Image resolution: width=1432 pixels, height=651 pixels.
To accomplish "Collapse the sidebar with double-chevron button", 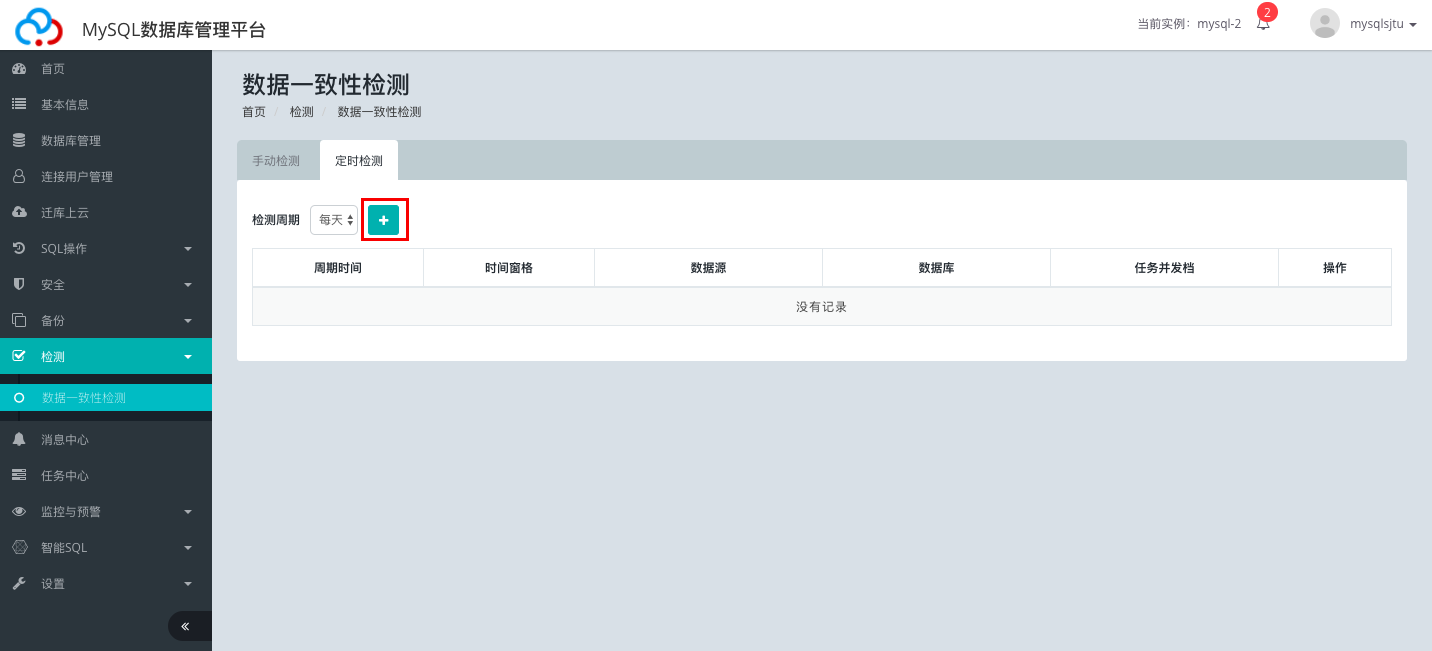I will click(190, 626).
